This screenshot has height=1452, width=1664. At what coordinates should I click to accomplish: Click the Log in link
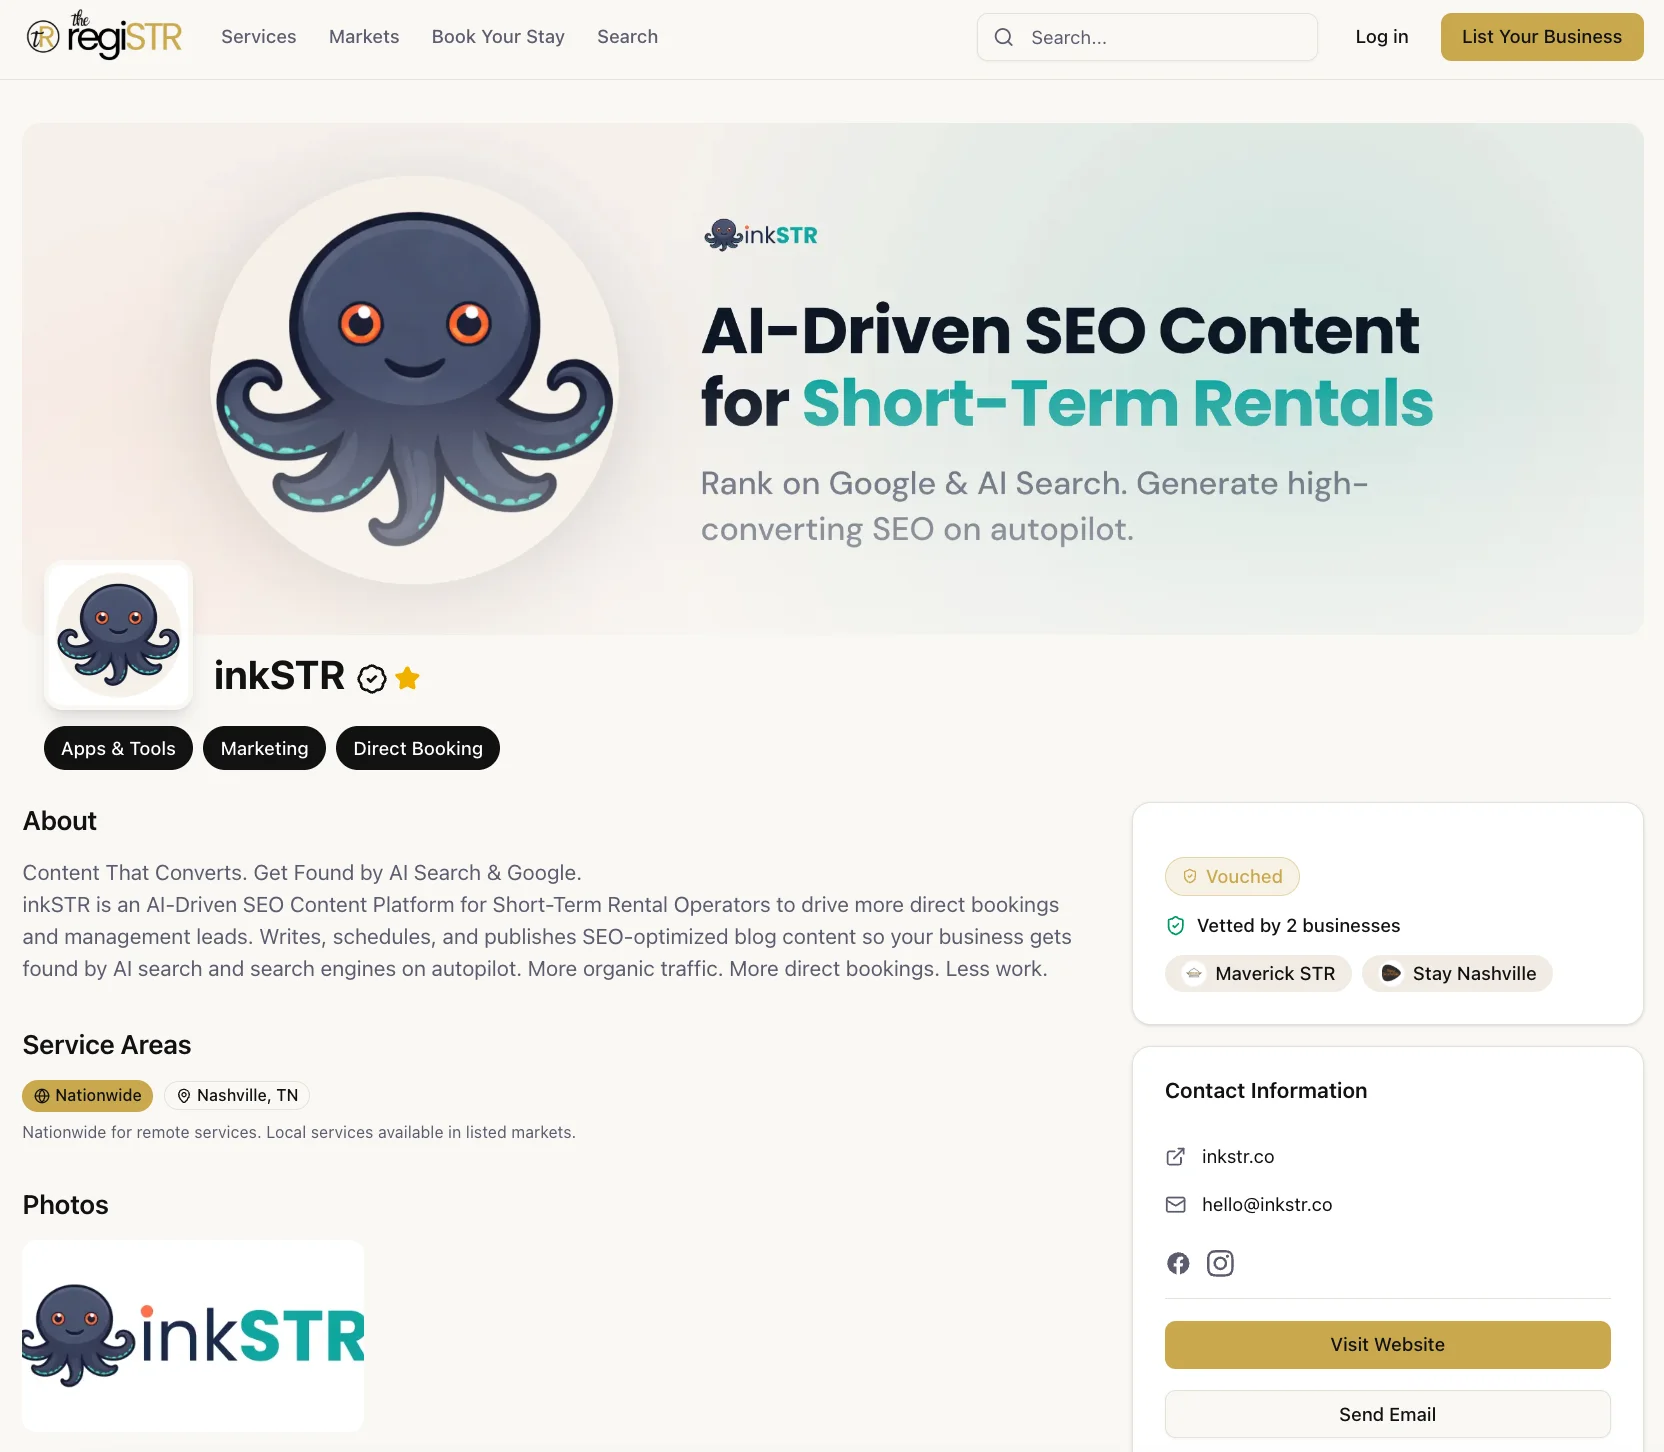1382,37
